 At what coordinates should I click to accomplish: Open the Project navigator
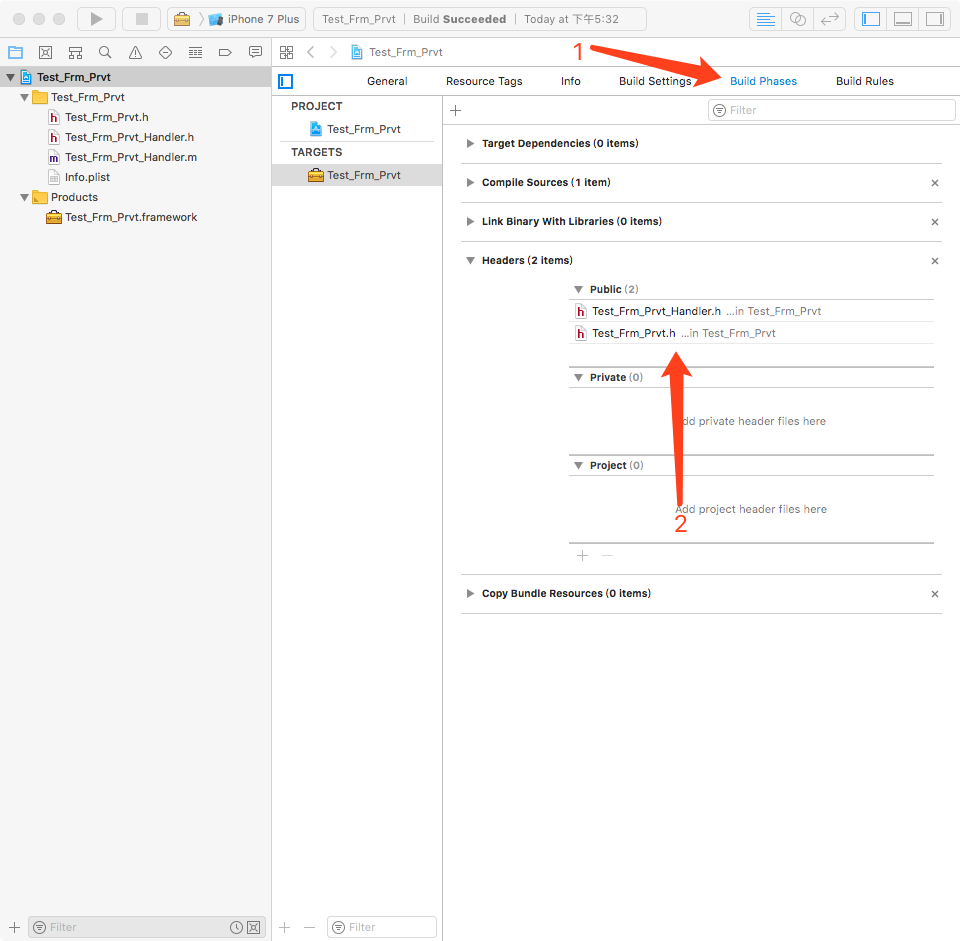[x=15, y=53]
